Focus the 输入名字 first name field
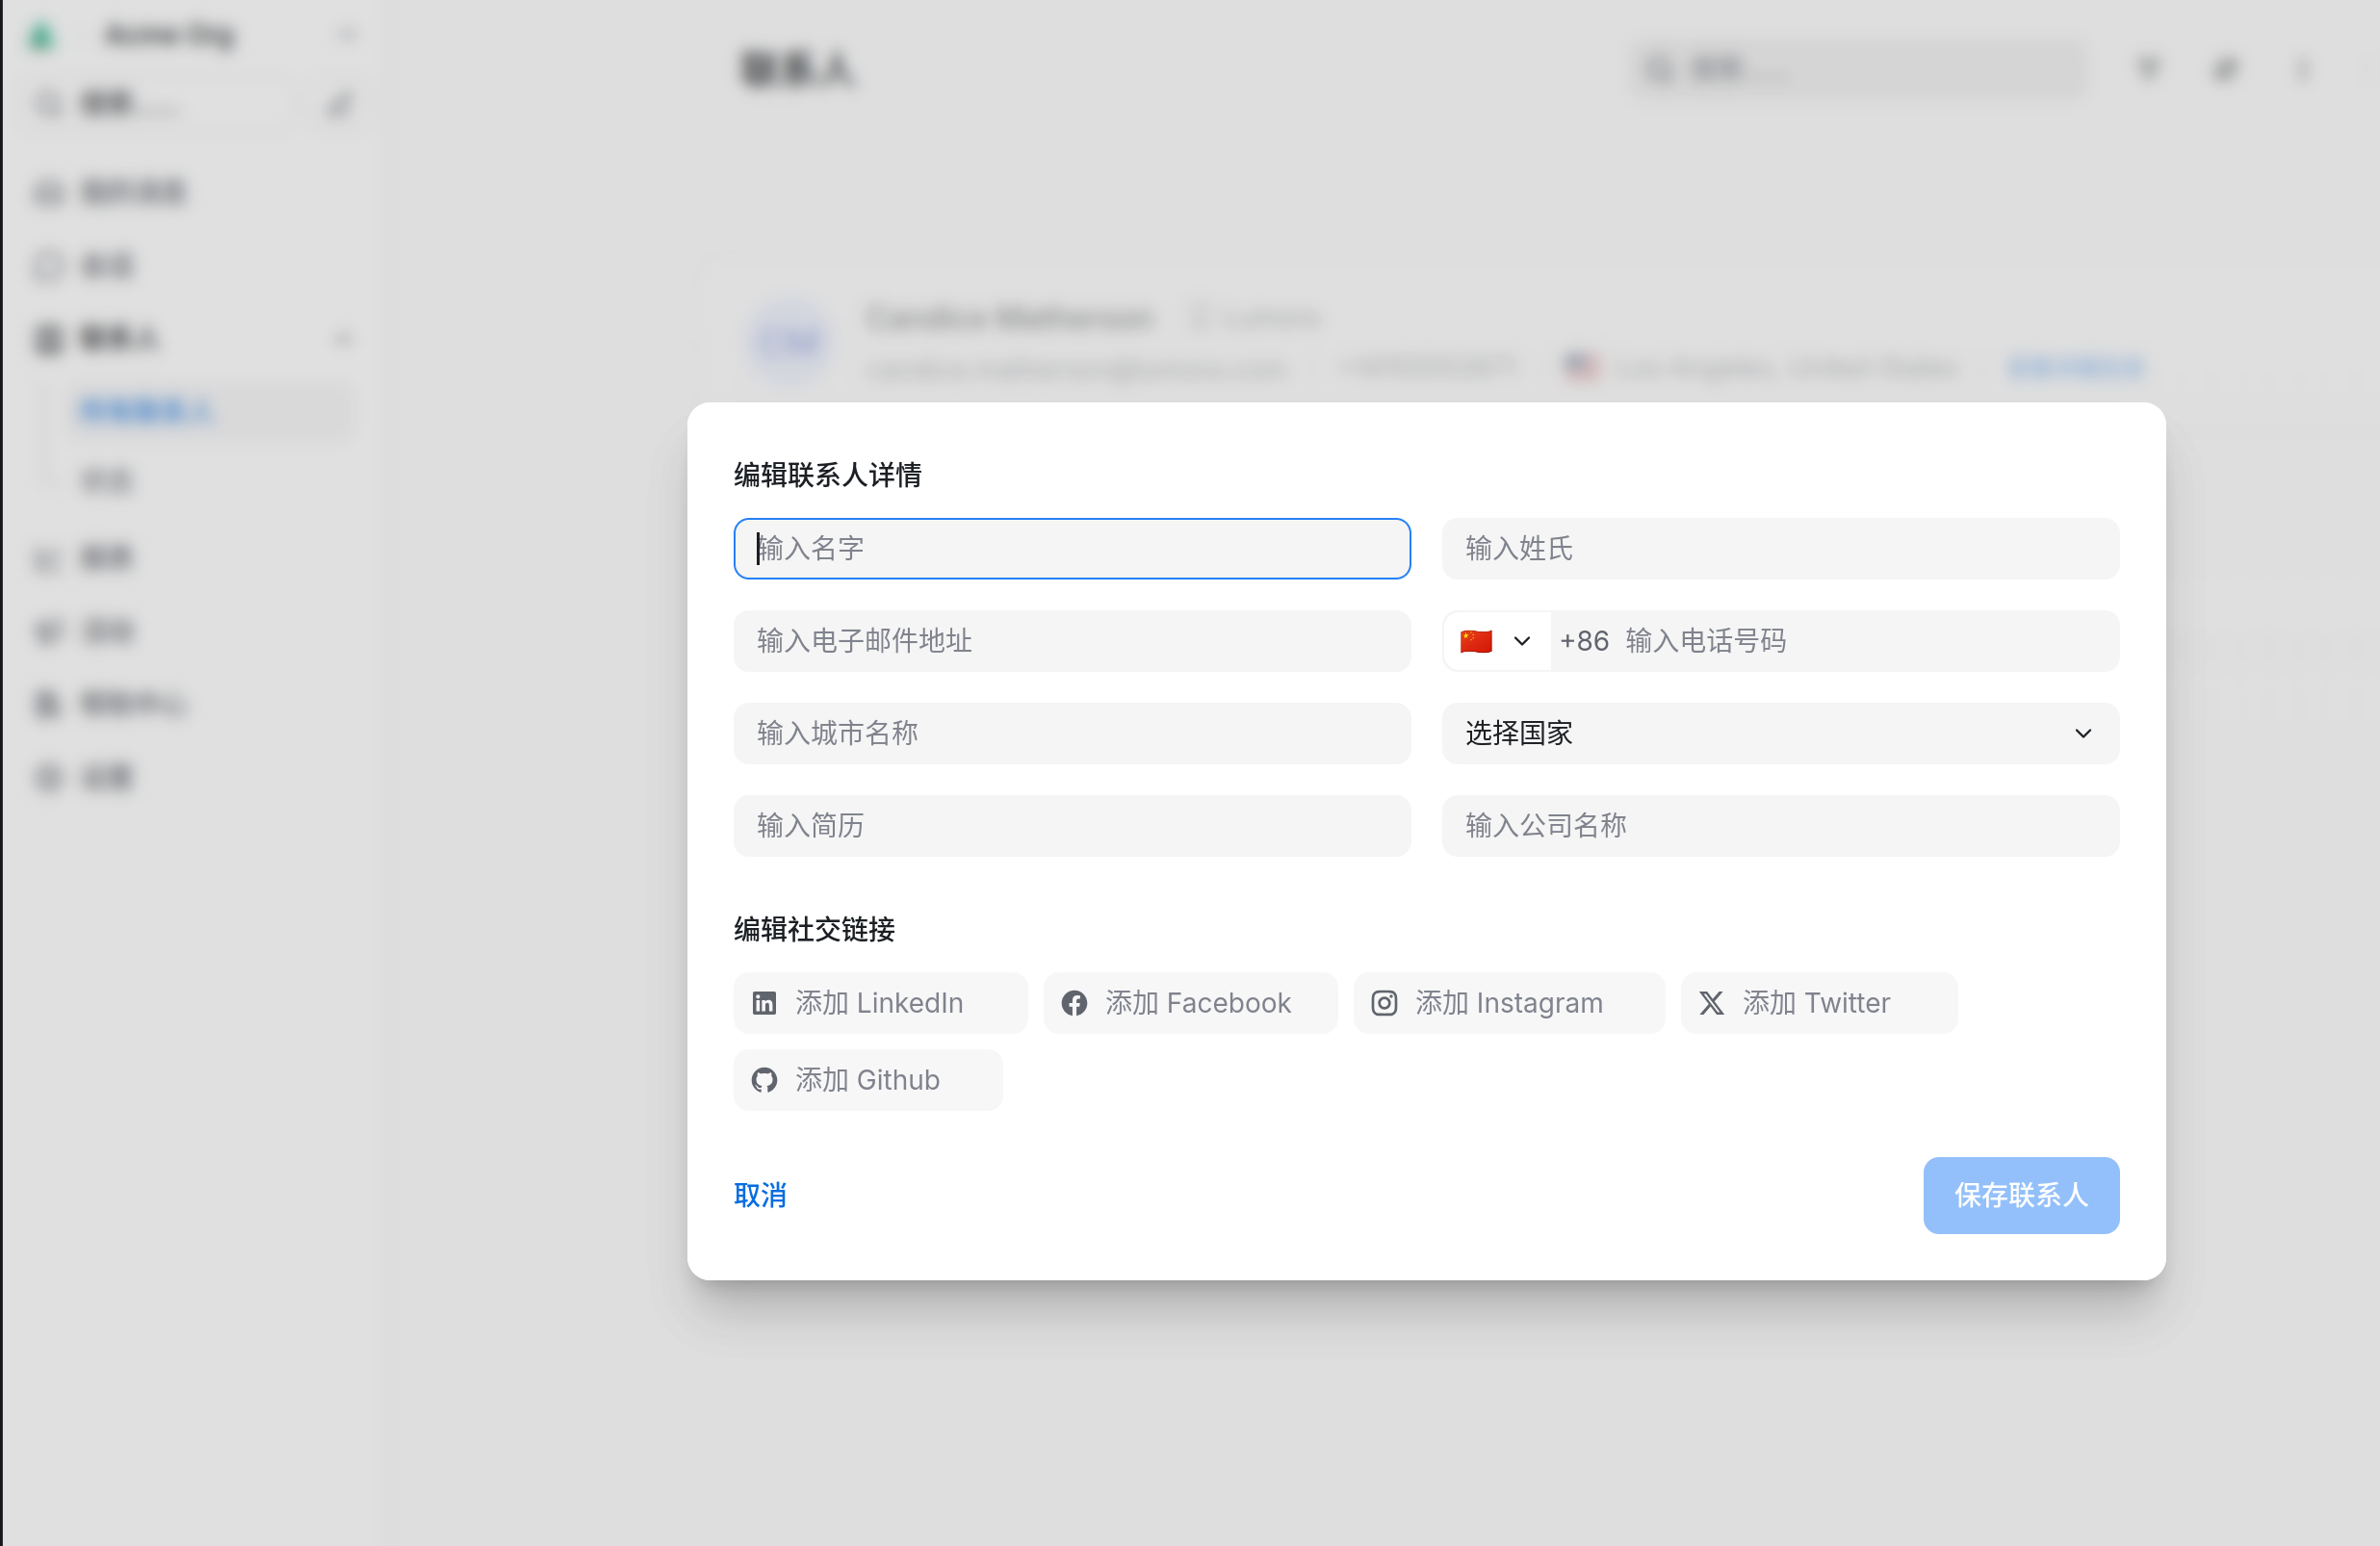 pyautogui.click(x=1071, y=549)
